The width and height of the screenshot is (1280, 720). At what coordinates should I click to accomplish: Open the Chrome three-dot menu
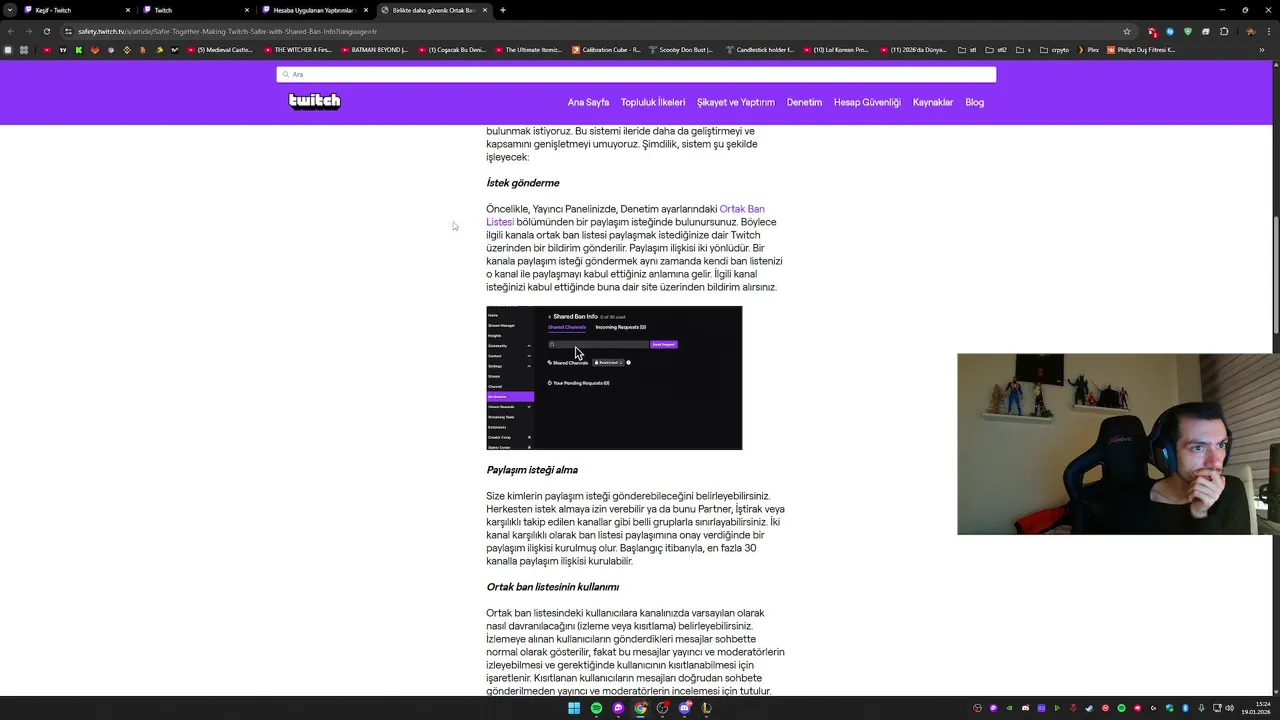point(1269,31)
